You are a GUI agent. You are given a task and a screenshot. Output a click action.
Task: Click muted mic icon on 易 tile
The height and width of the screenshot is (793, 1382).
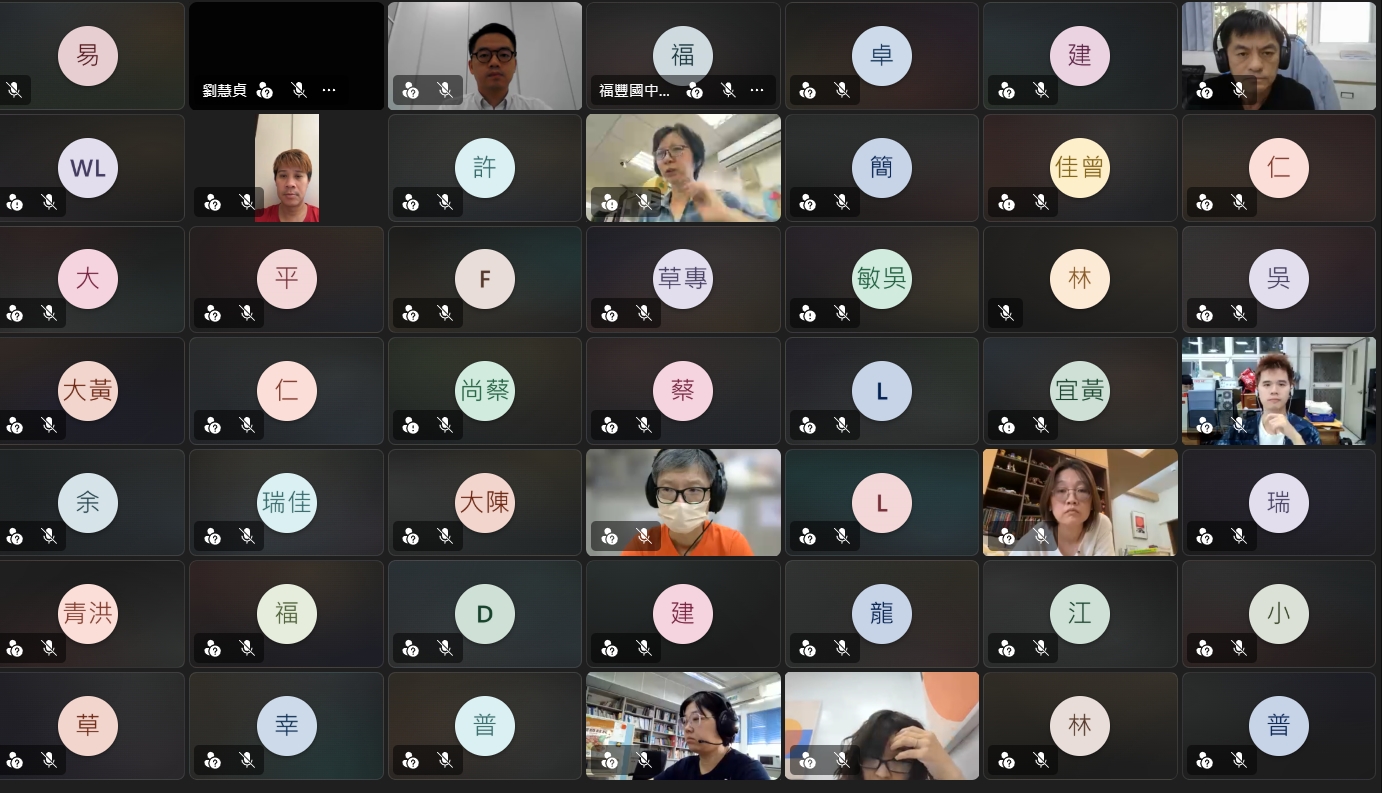pyautogui.click(x=49, y=91)
